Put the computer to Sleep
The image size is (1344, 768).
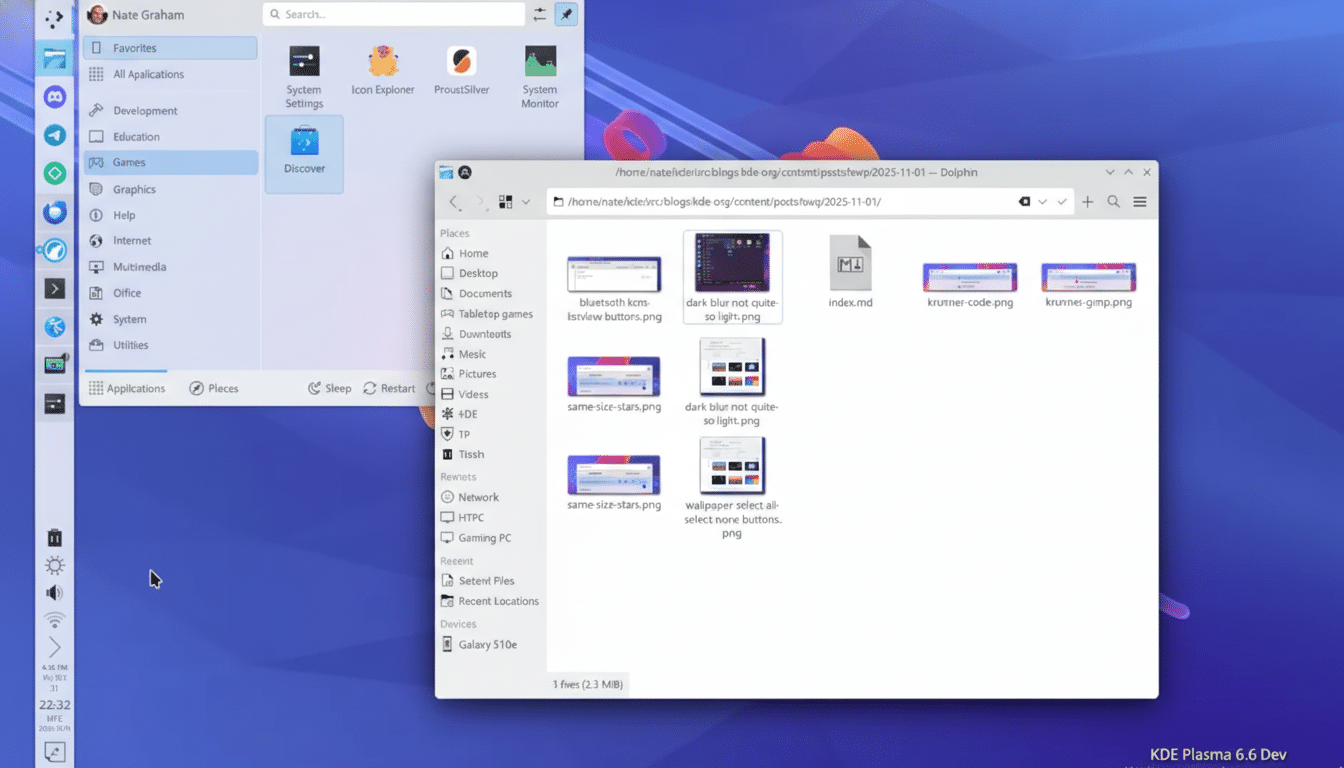(329, 388)
